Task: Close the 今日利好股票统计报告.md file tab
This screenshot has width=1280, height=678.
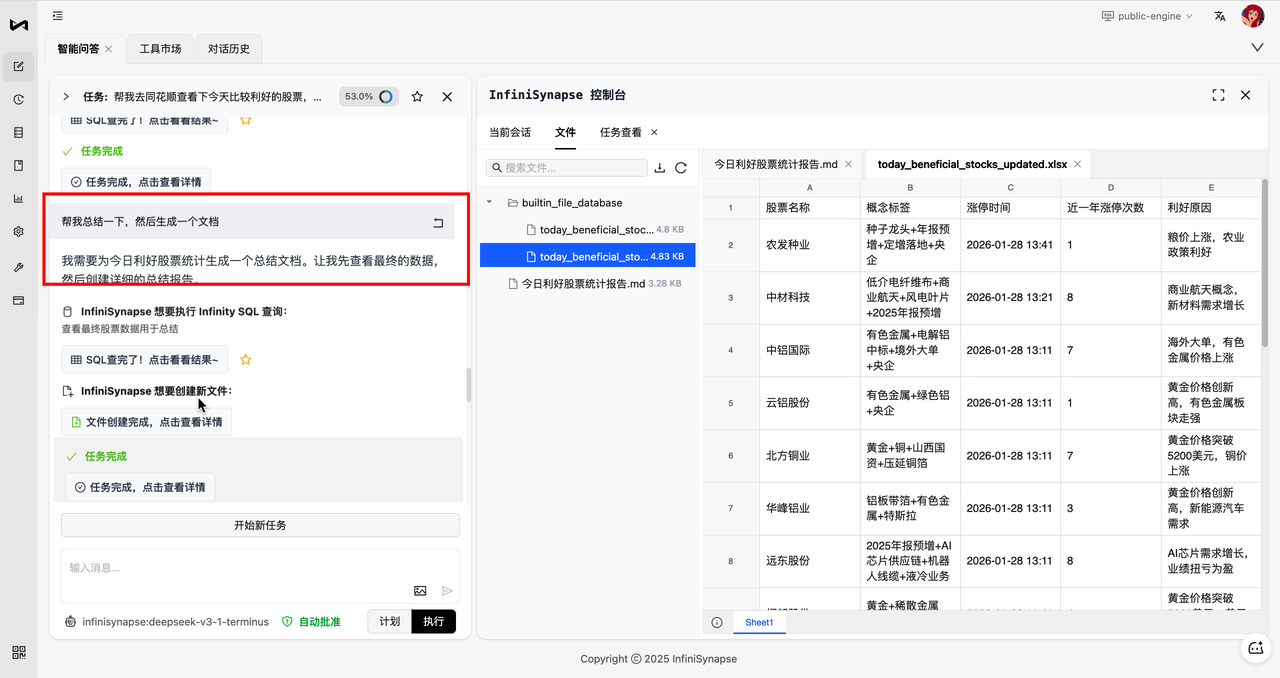Action: 849,164
